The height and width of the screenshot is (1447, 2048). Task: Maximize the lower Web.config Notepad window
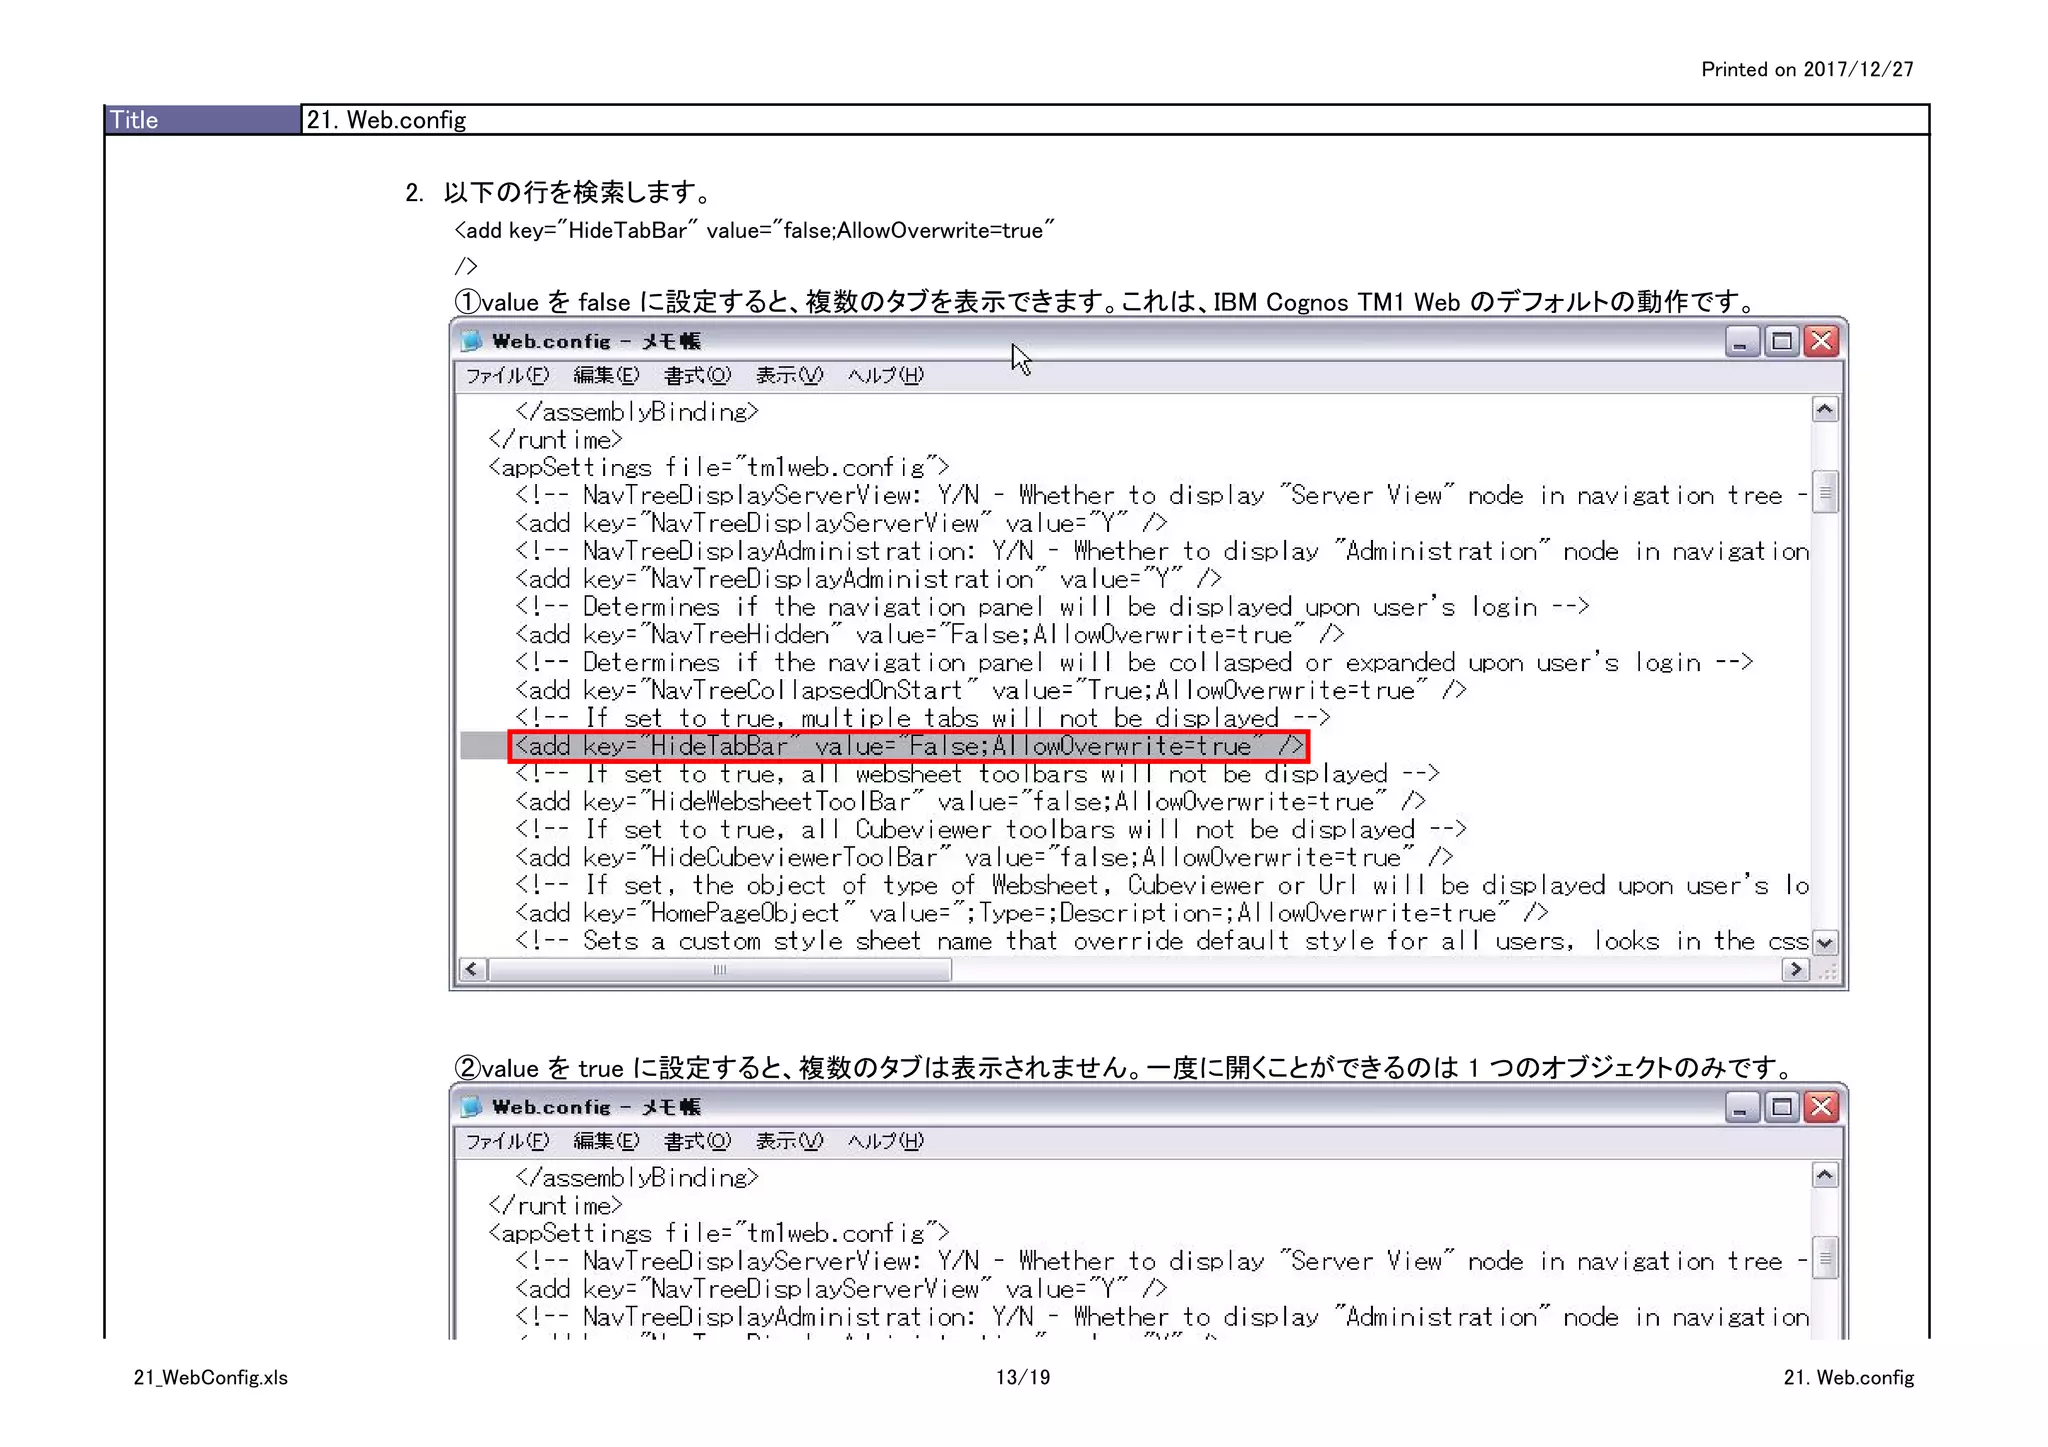1782,1107
